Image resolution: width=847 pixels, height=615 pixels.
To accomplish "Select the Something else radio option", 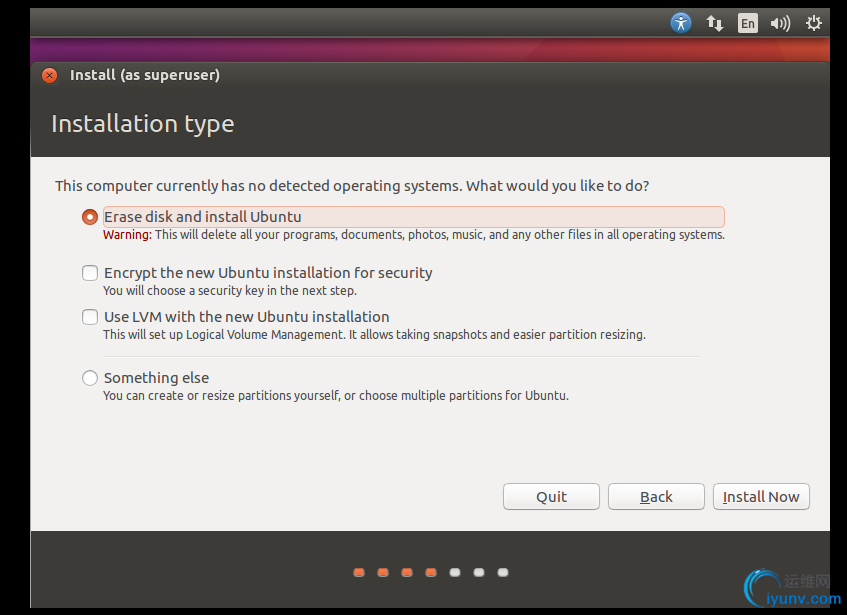I will (90, 378).
